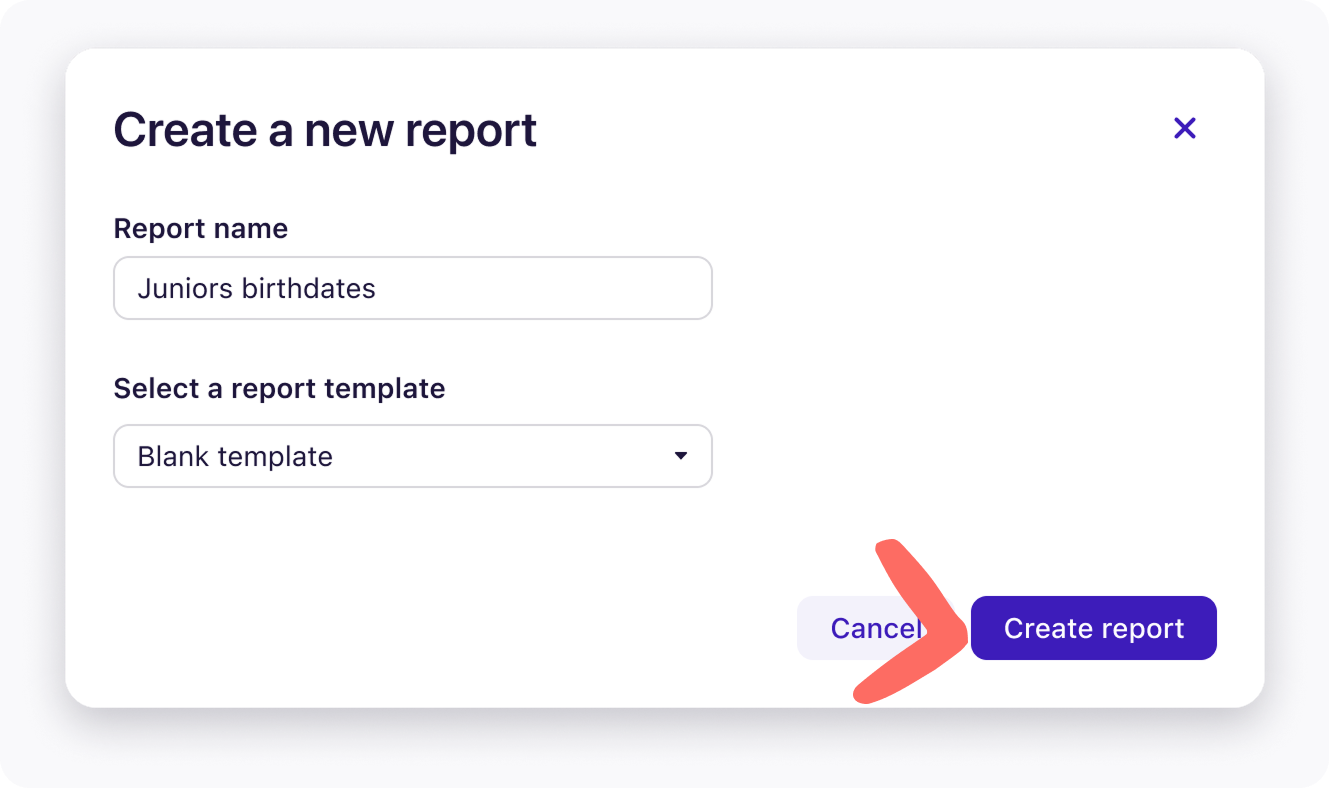1329x788 pixels.
Task: Dismiss dialog via purple X icon
Action: pos(1185,128)
